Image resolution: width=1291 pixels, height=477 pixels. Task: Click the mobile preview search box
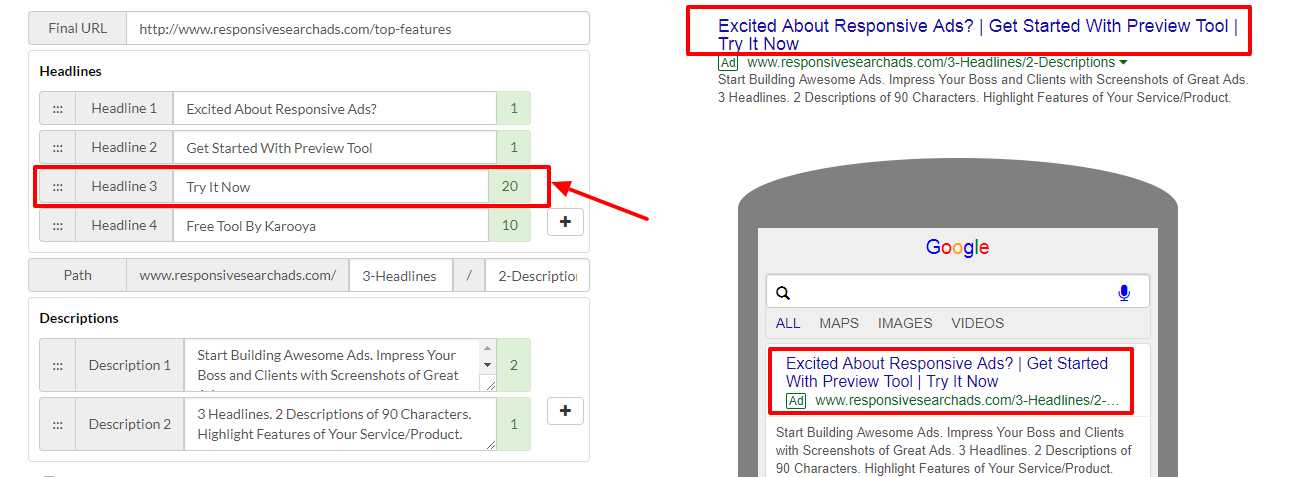[957, 292]
